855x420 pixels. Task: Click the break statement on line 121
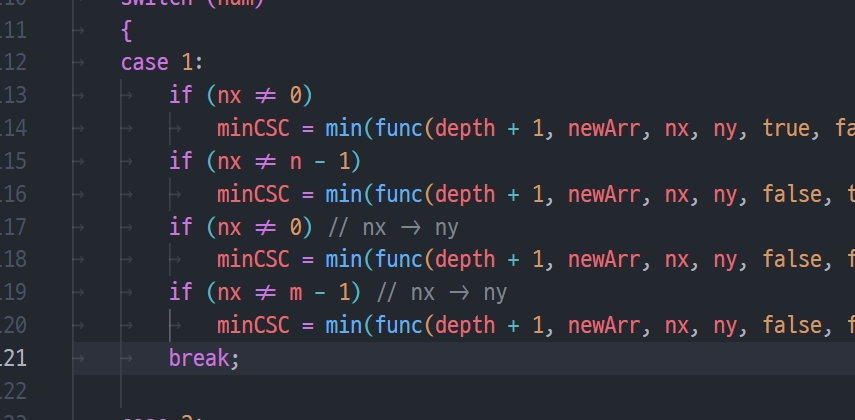point(204,358)
